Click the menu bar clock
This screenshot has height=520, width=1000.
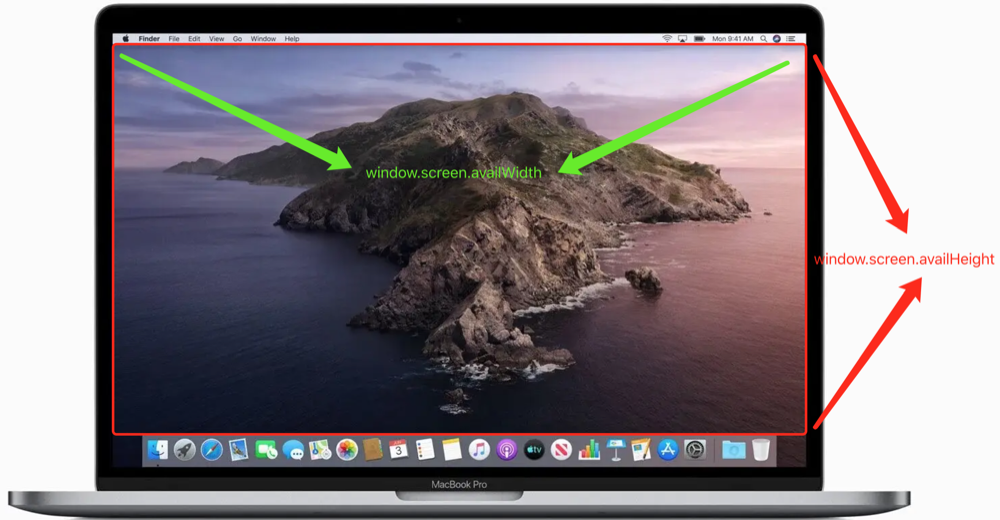pyautogui.click(x=732, y=38)
